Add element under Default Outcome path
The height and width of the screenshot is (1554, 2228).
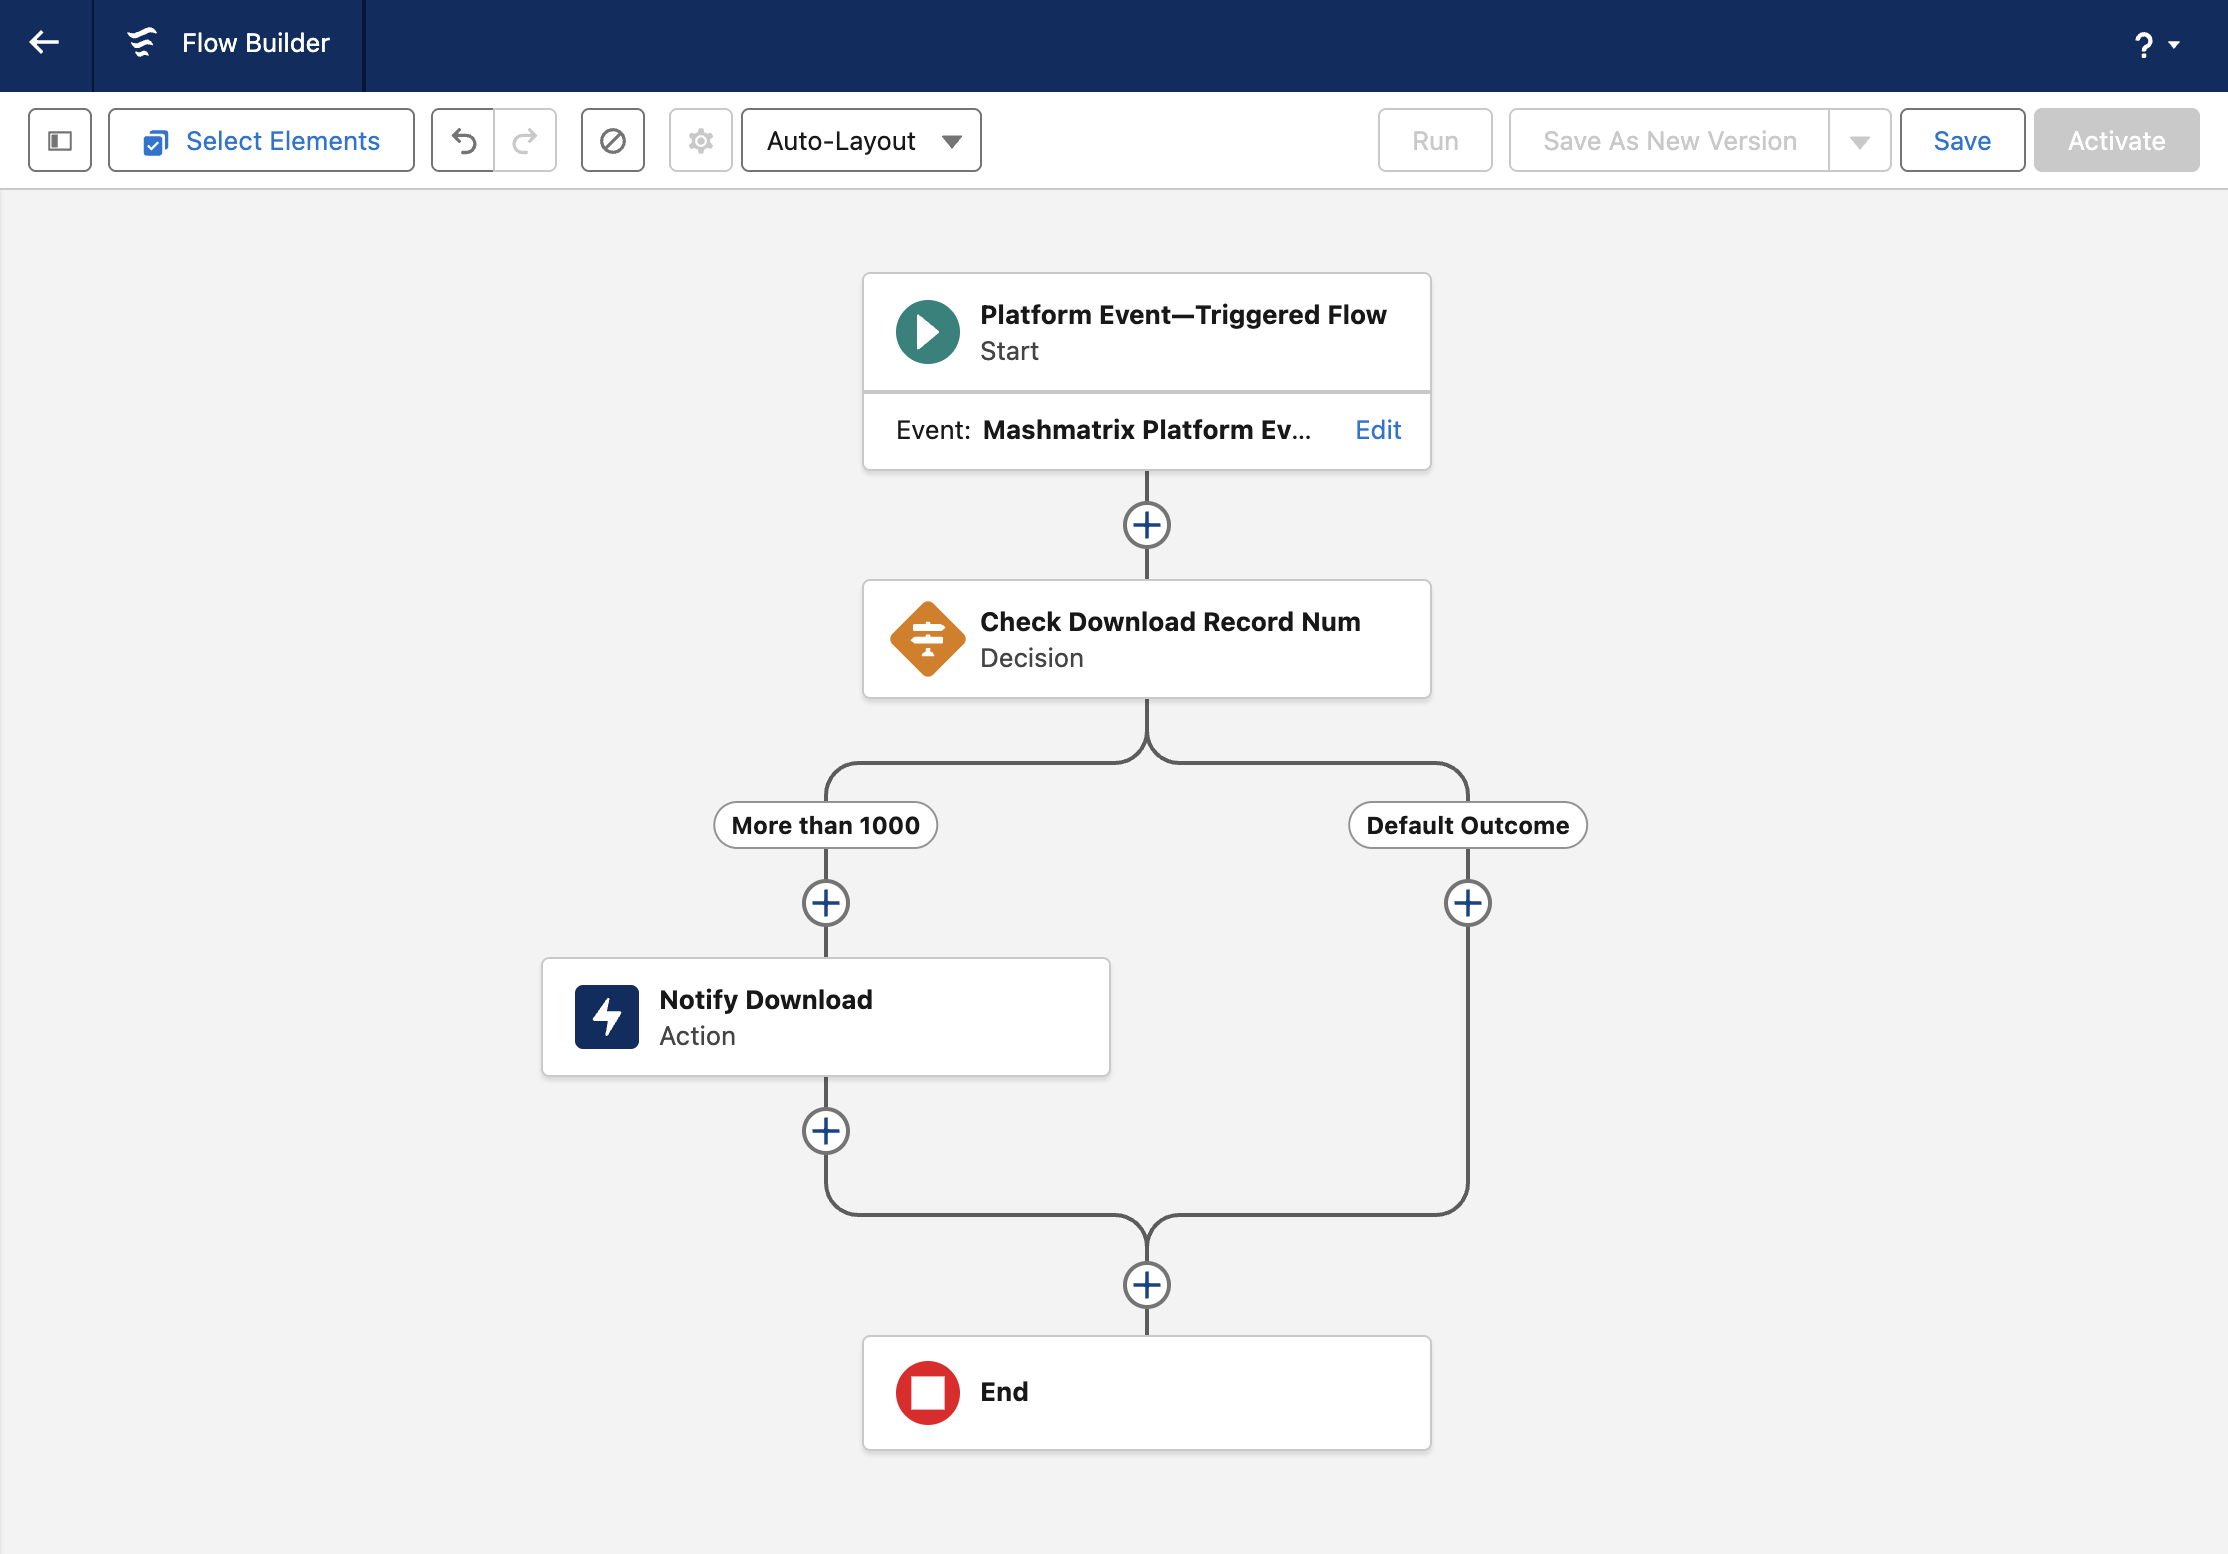[1467, 903]
